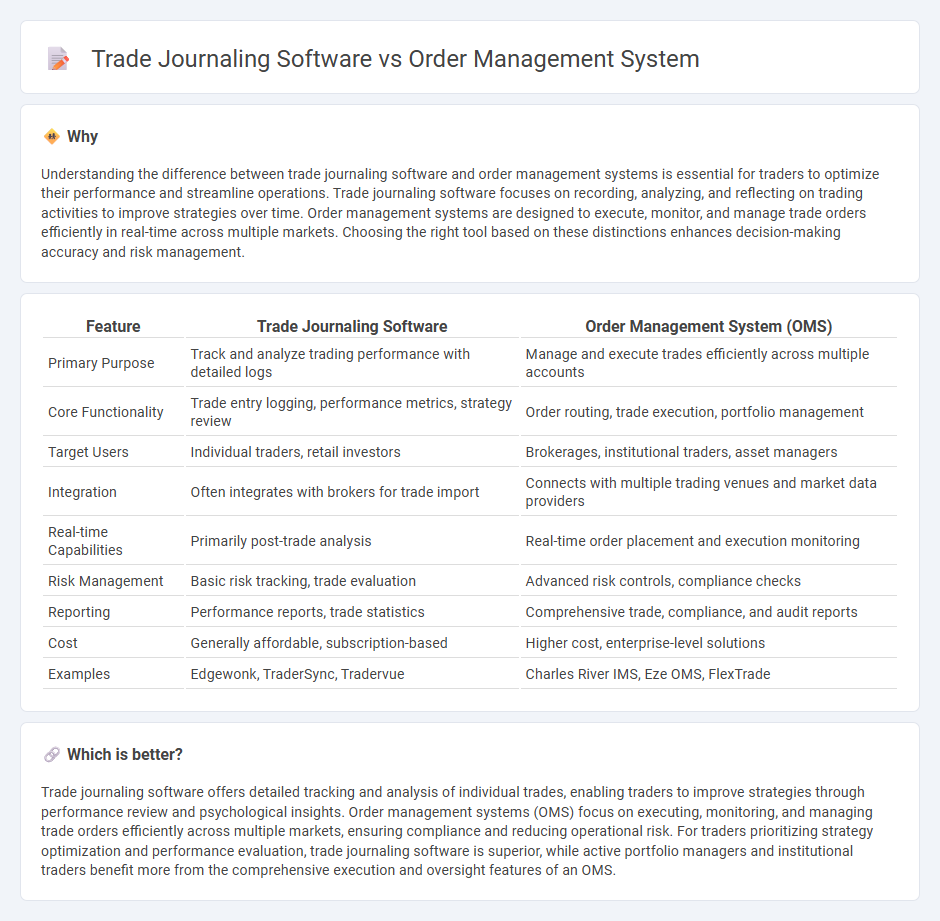The image size is (940, 921).
Task: Click the Target Users row label
Action: (x=88, y=452)
